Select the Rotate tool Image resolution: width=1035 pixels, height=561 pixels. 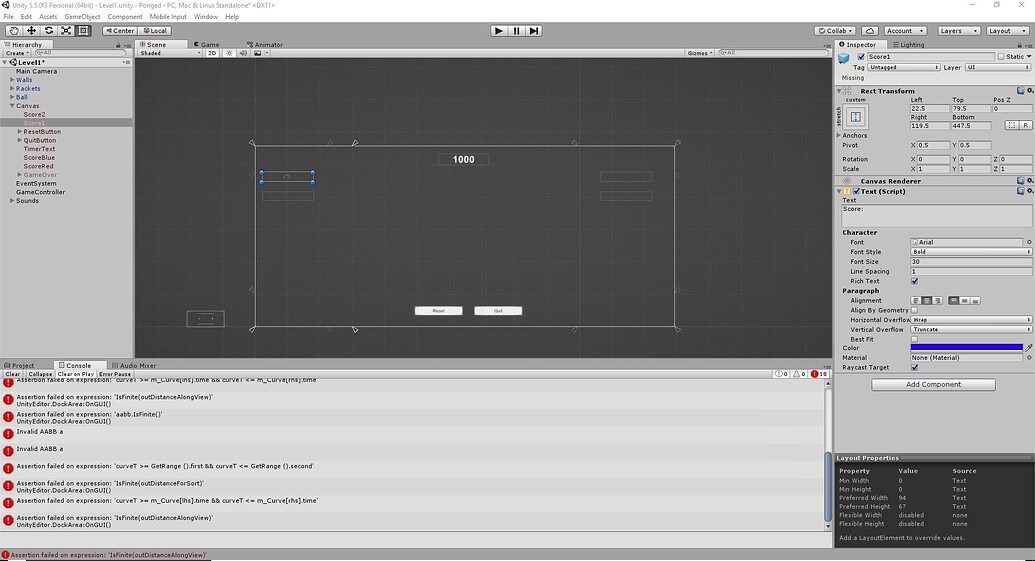click(49, 30)
